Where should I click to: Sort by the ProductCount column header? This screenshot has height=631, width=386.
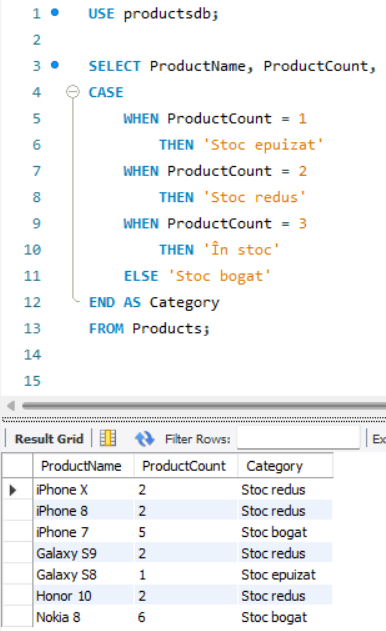point(184,466)
